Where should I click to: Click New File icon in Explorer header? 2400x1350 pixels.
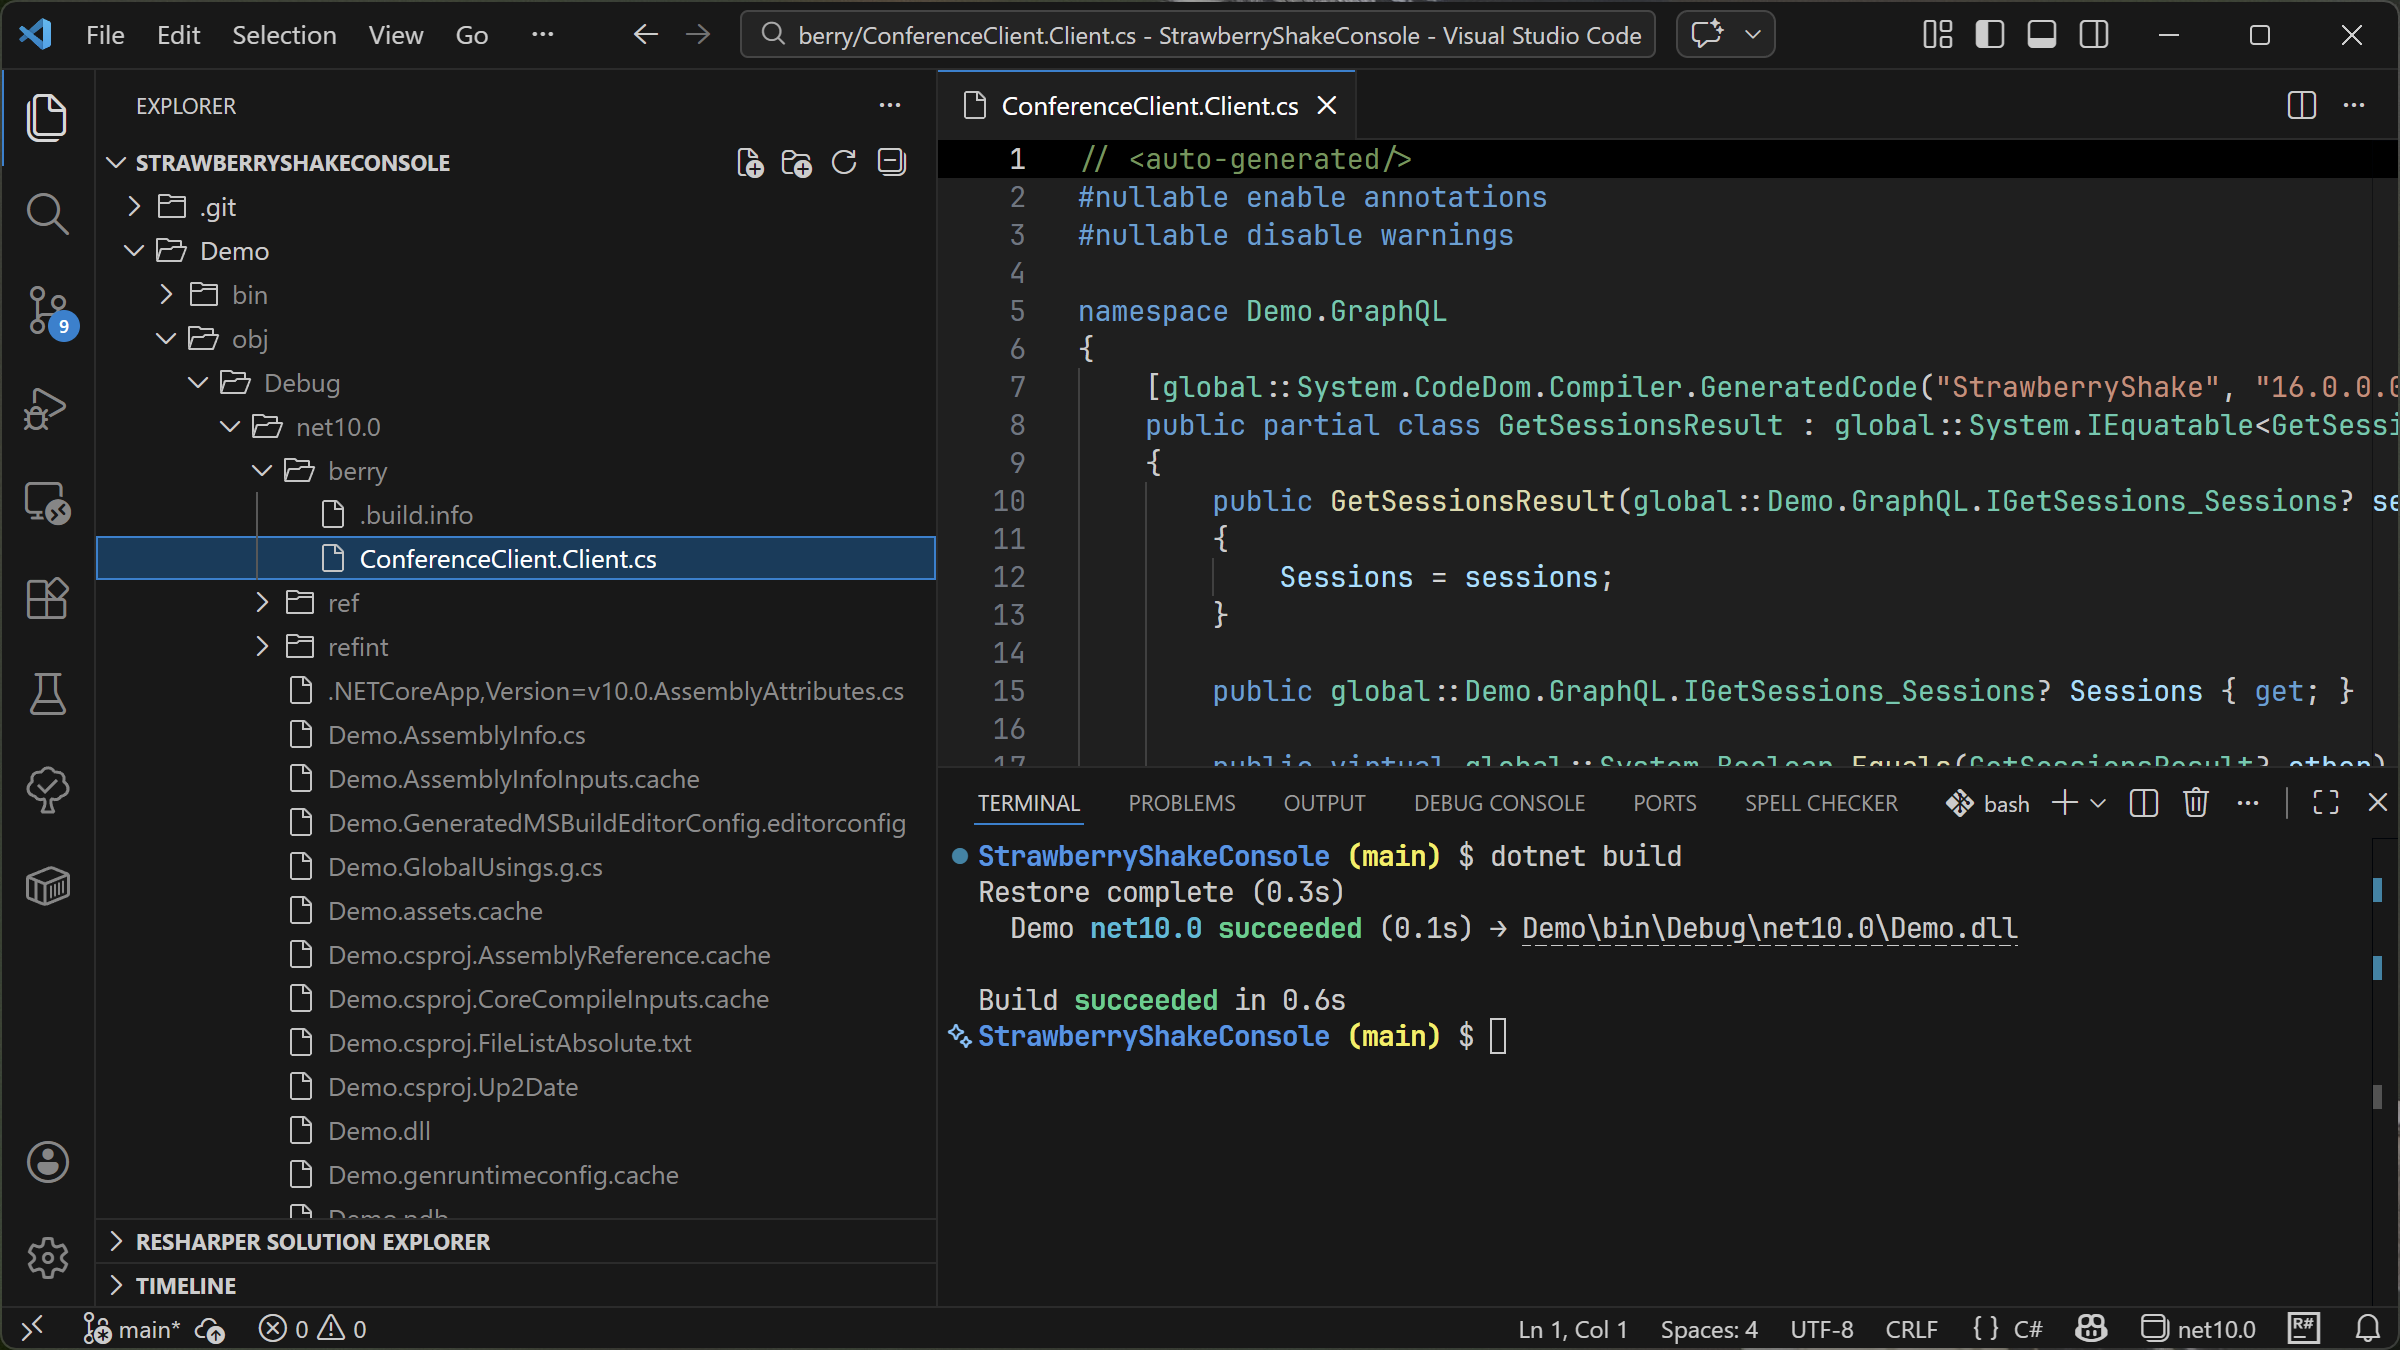point(750,163)
